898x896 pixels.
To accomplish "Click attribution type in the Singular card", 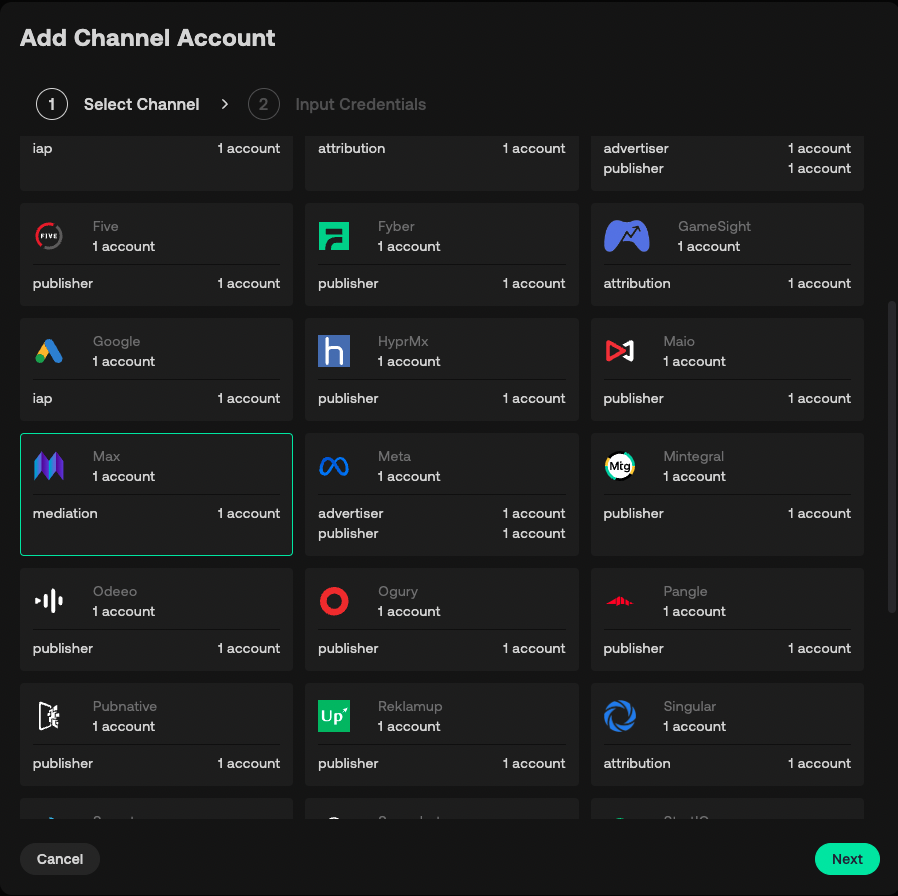I will pos(637,763).
